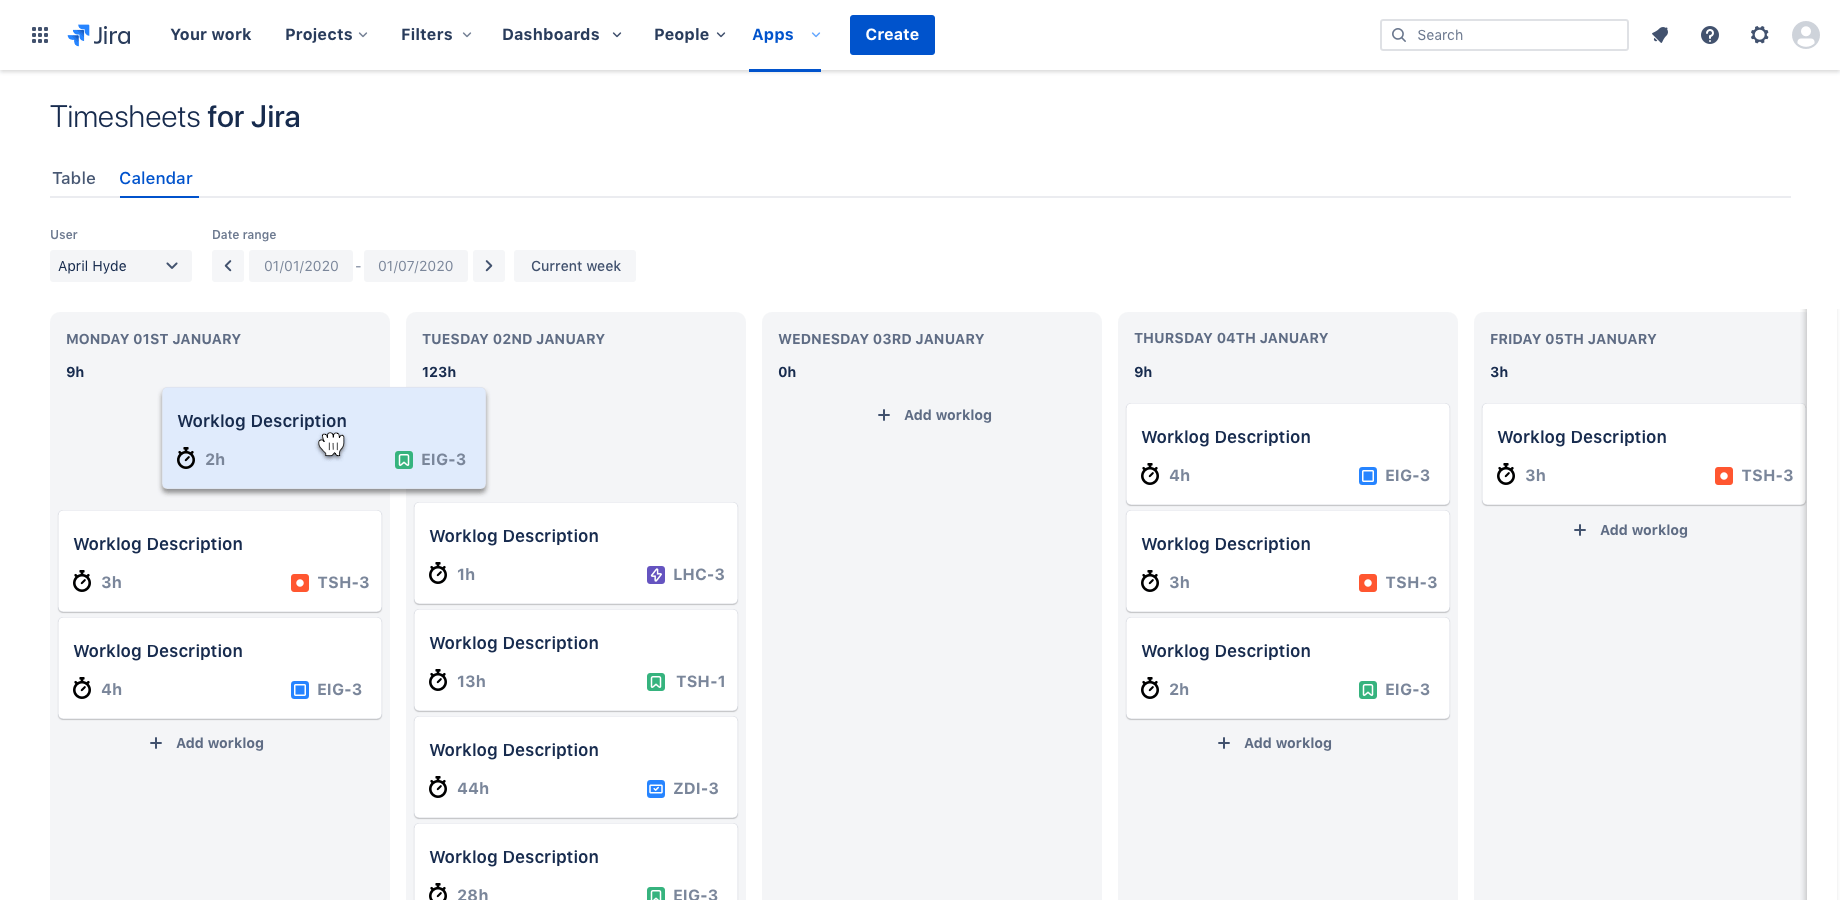
Task: Click the red issue icon beside Monday's TSH-3
Action: [300, 583]
